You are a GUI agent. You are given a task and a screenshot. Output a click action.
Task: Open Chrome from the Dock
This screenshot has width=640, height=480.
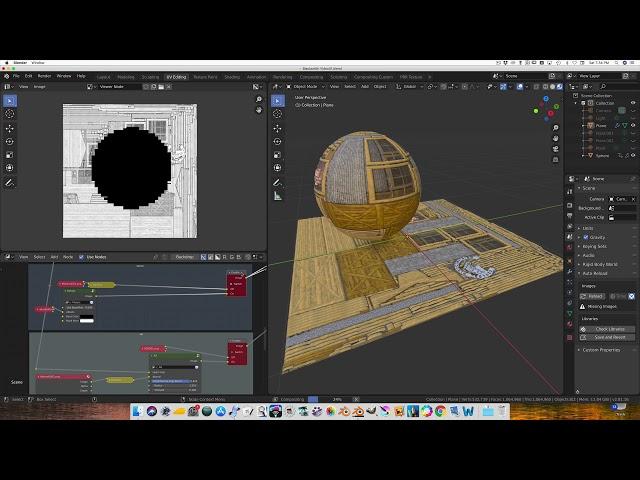(x=440, y=411)
